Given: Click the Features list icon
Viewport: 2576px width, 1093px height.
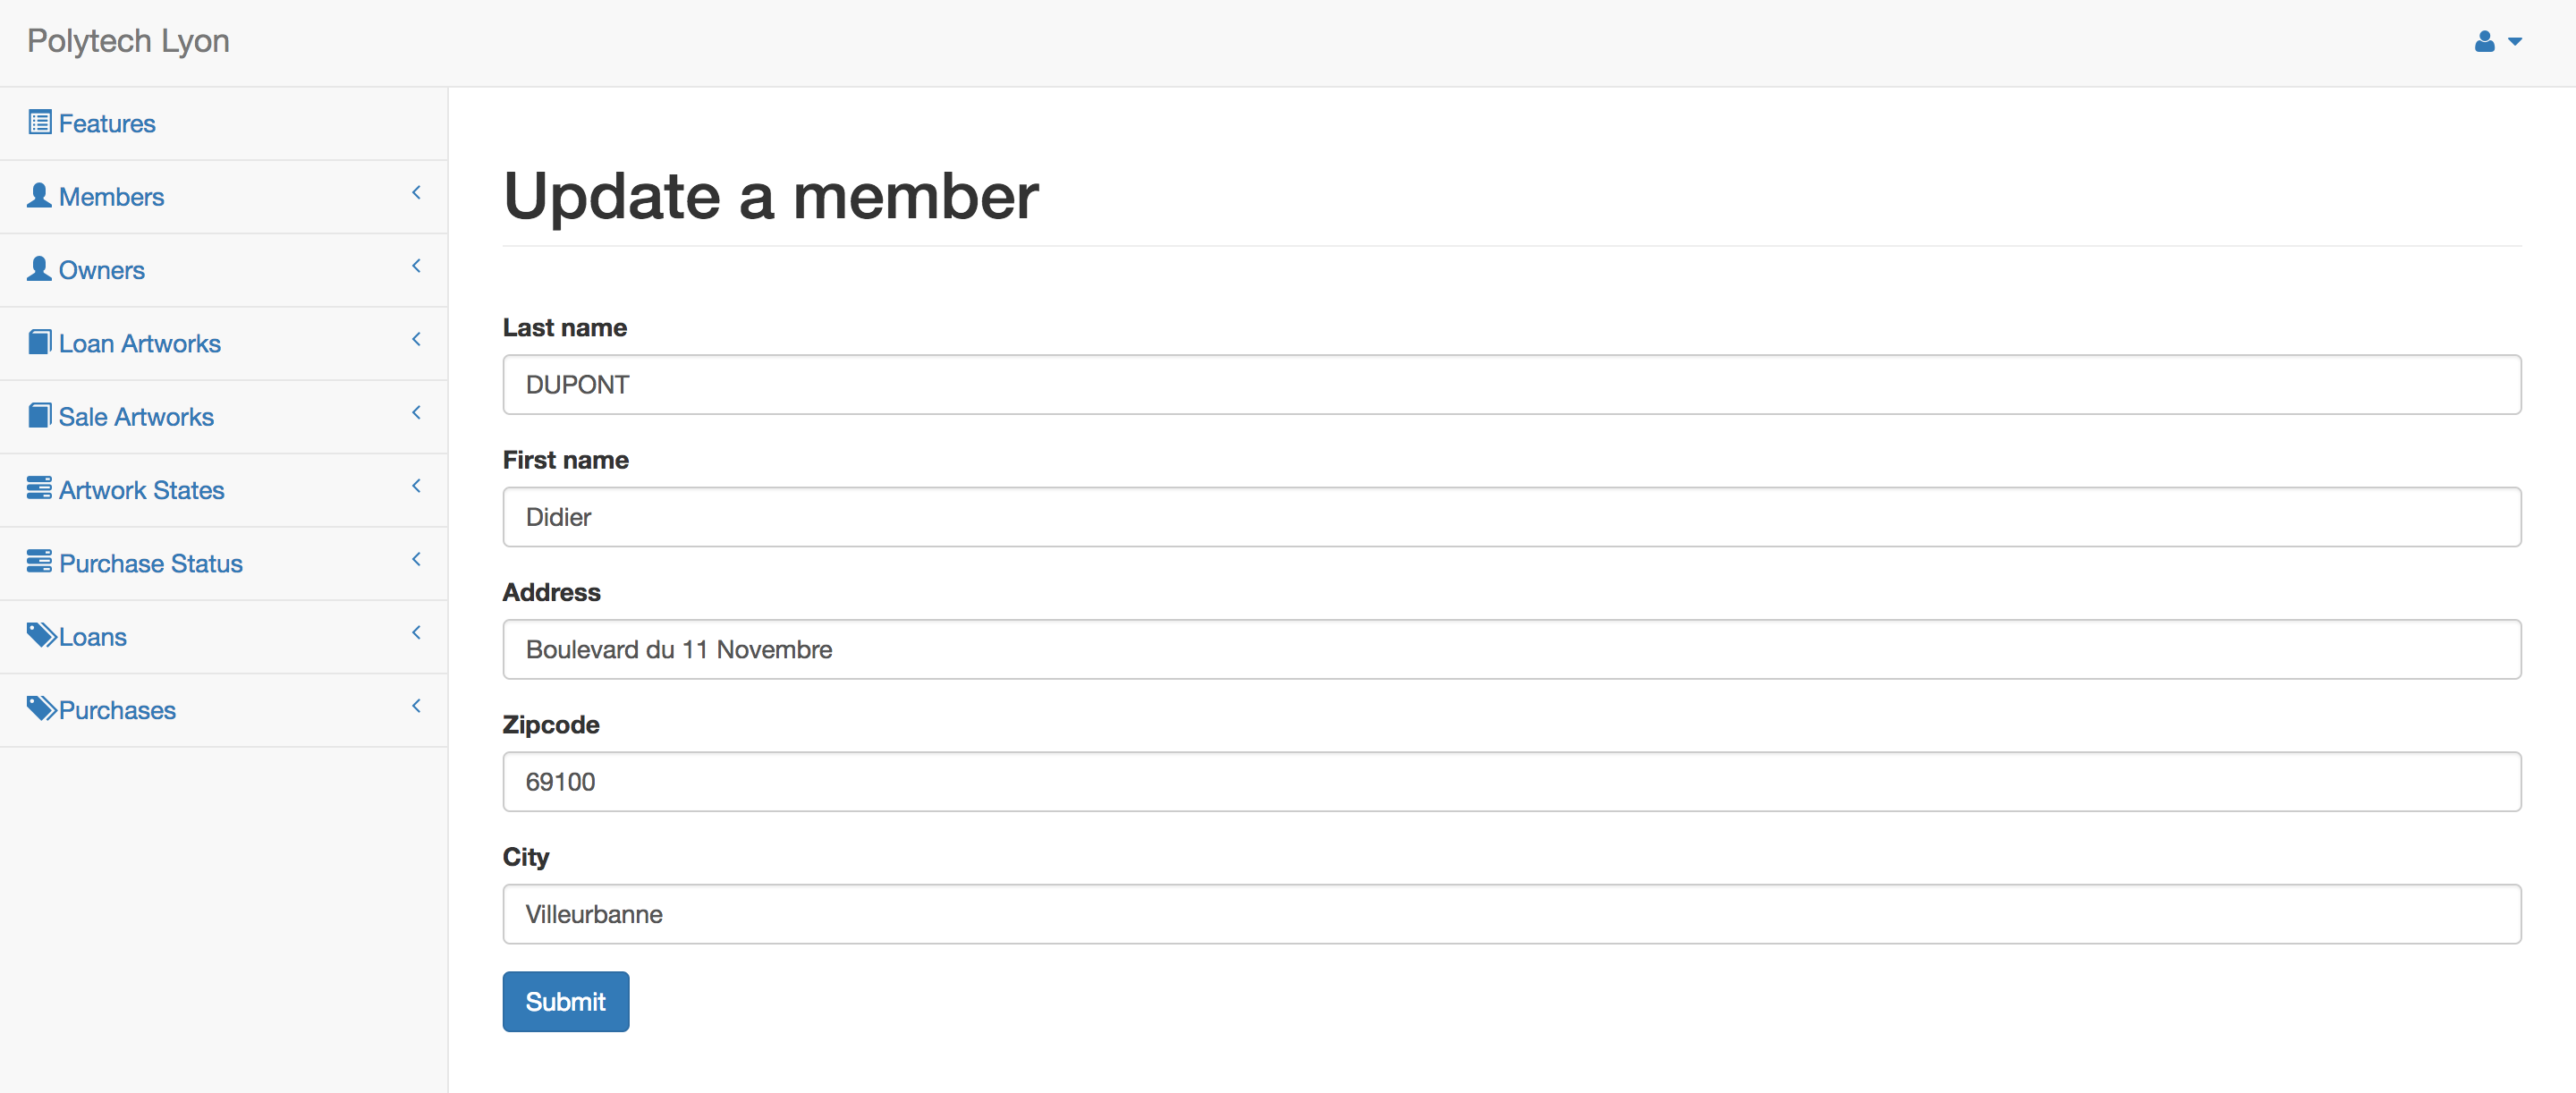Looking at the screenshot, I should pyautogui.click(x=40, y=123).
